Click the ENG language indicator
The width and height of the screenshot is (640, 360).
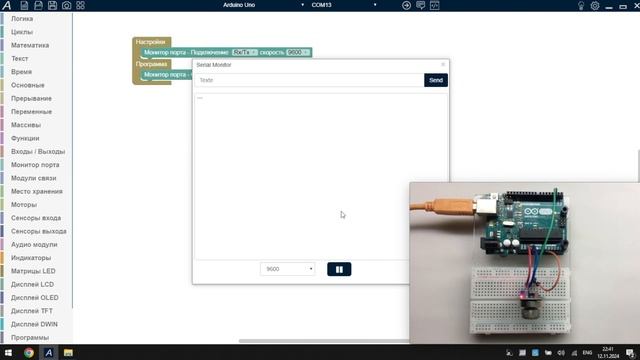[x=587, y=353]
